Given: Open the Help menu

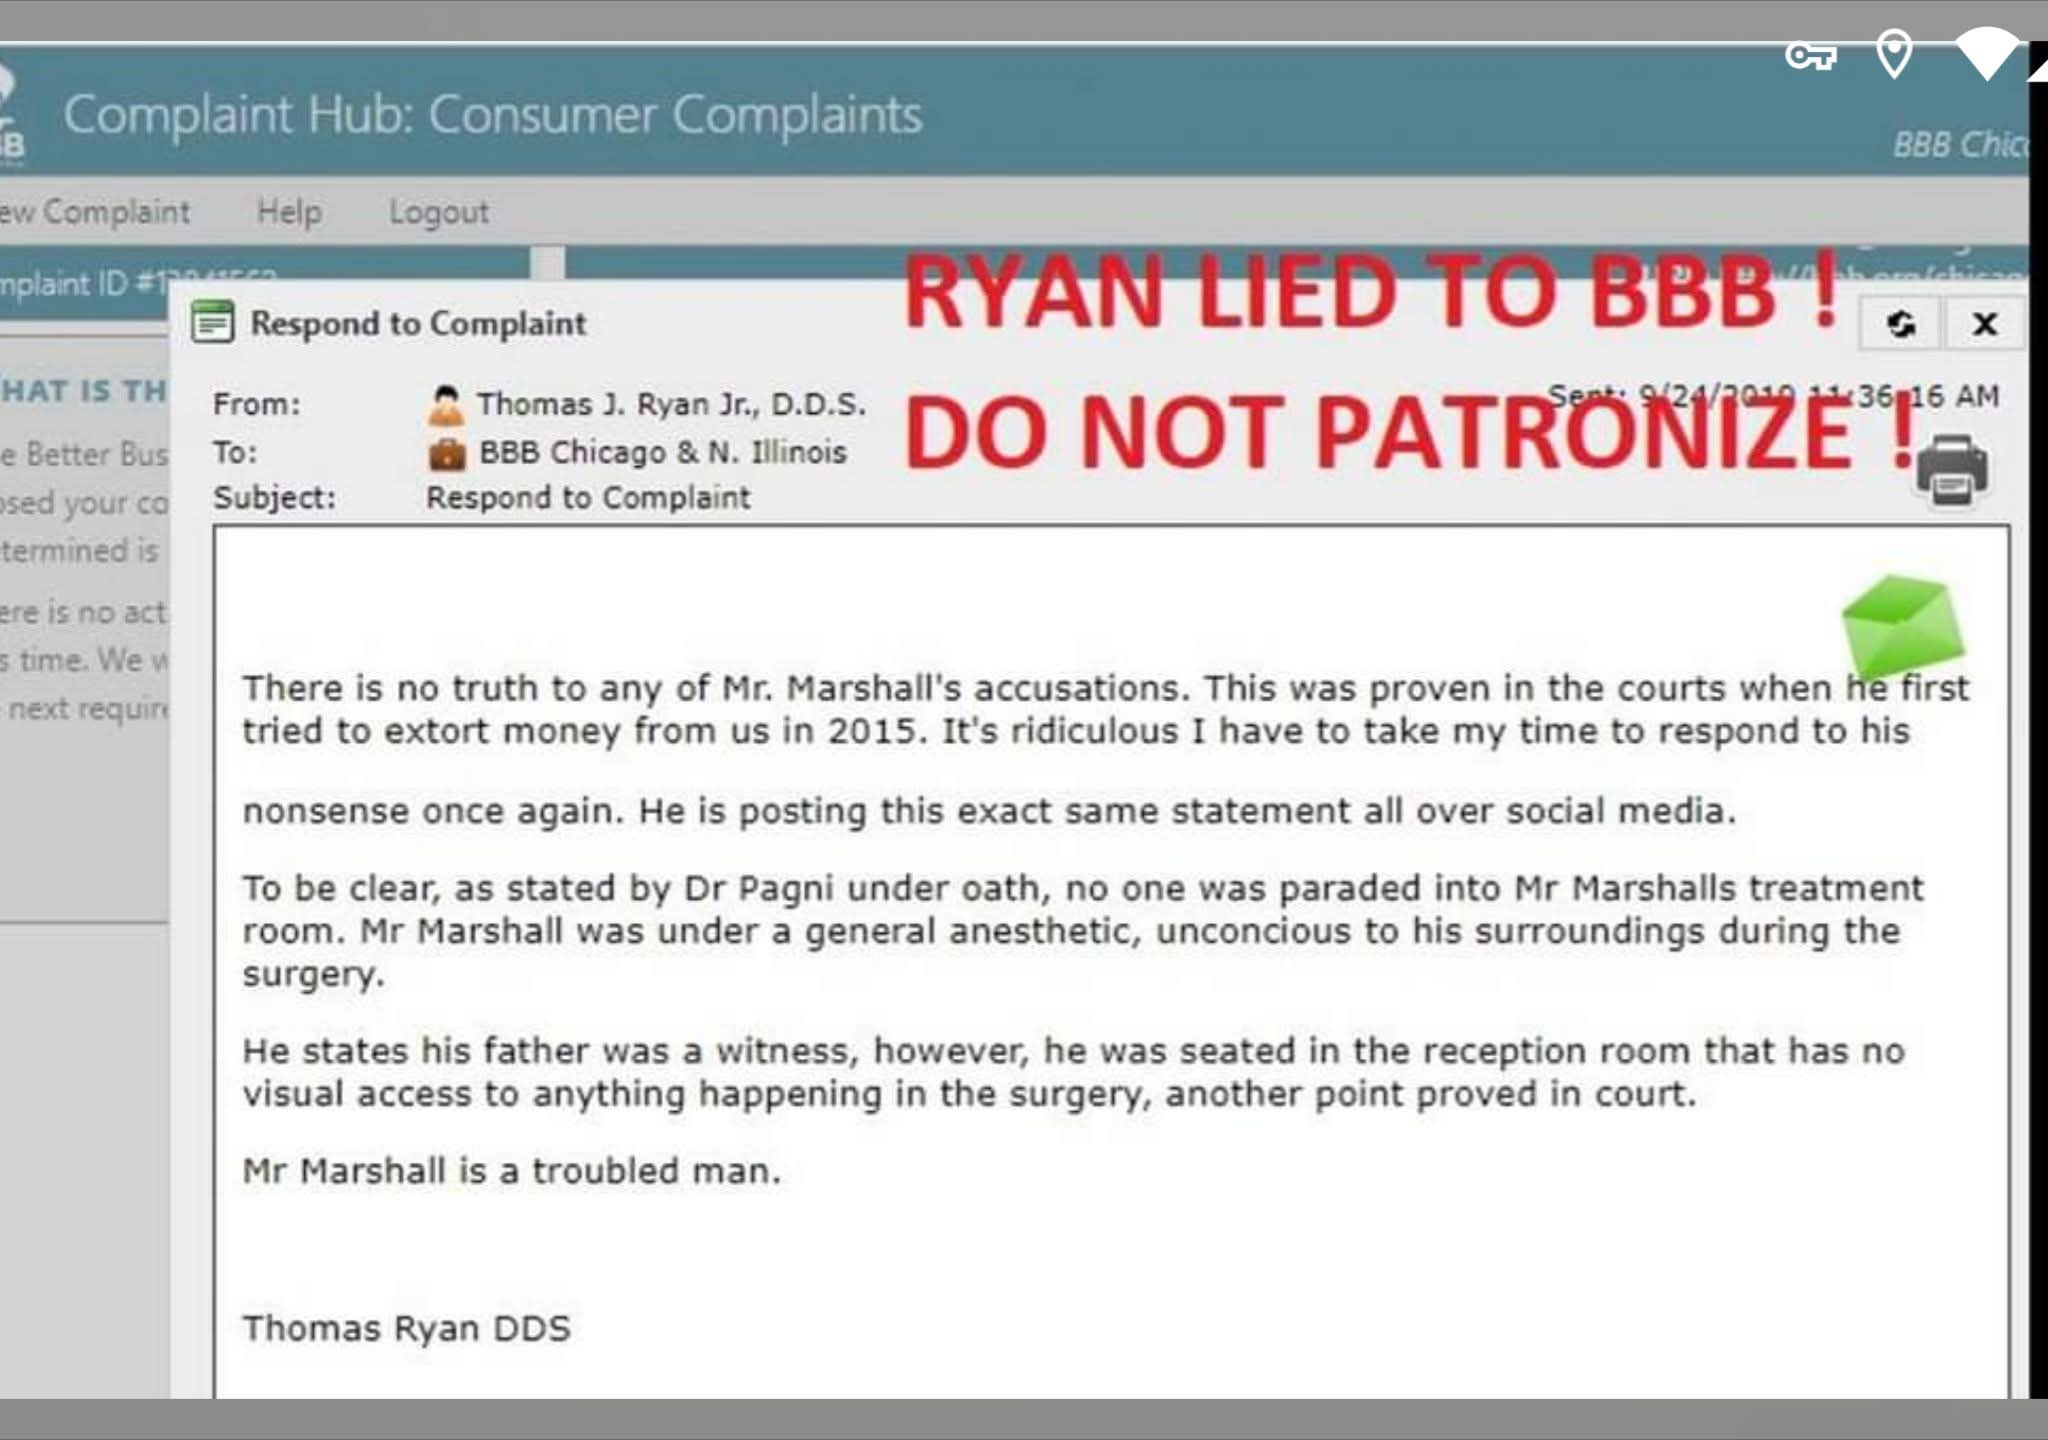Looking at the screenshot, I should [x=289, y=212].
